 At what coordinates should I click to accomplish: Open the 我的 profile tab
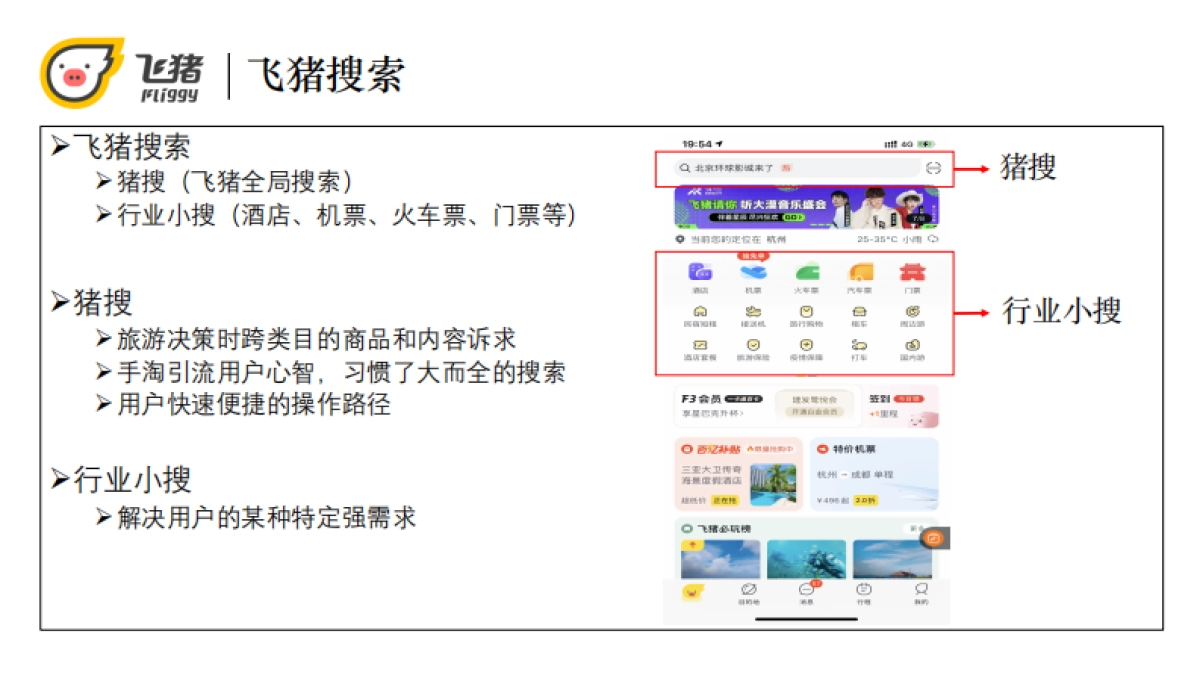click(x=920, y=593)
